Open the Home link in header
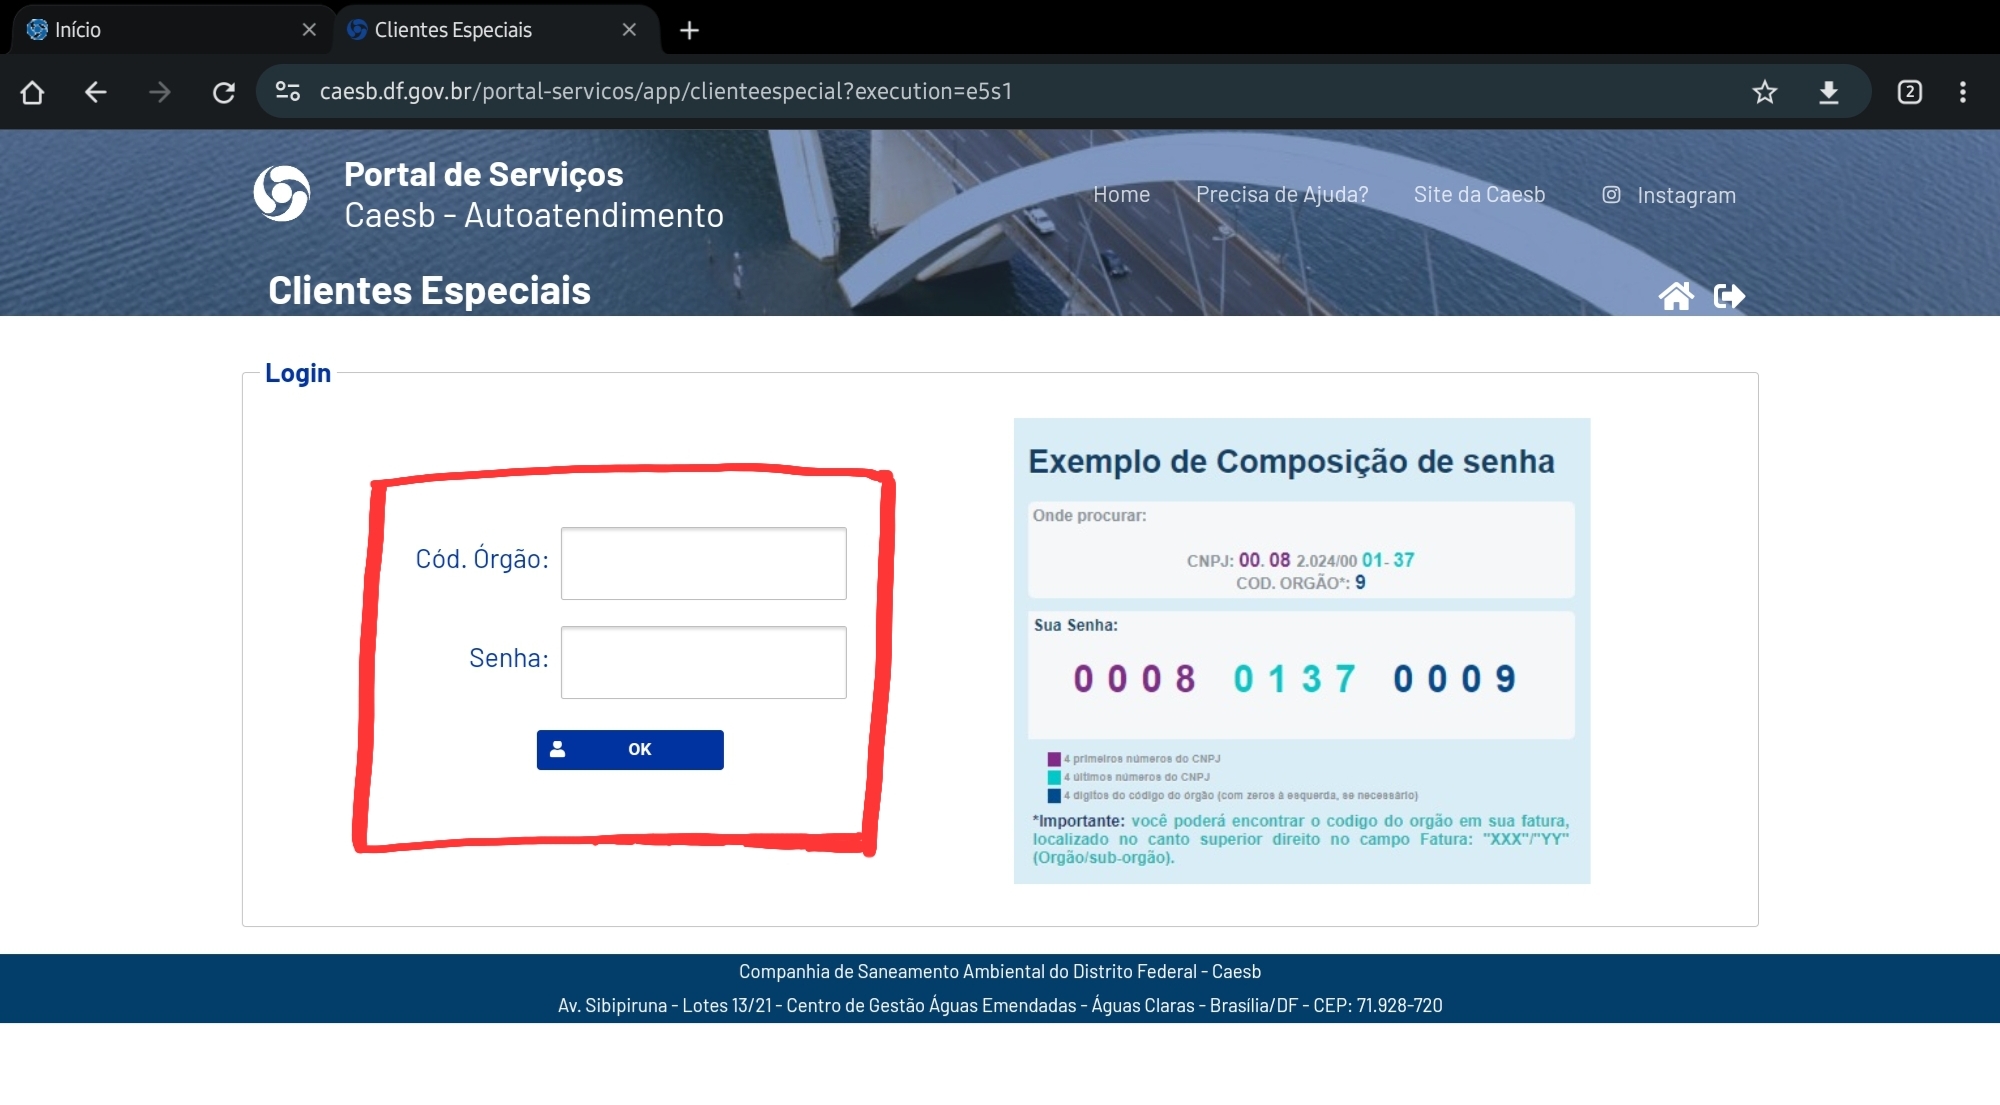 pos(1121,195)
